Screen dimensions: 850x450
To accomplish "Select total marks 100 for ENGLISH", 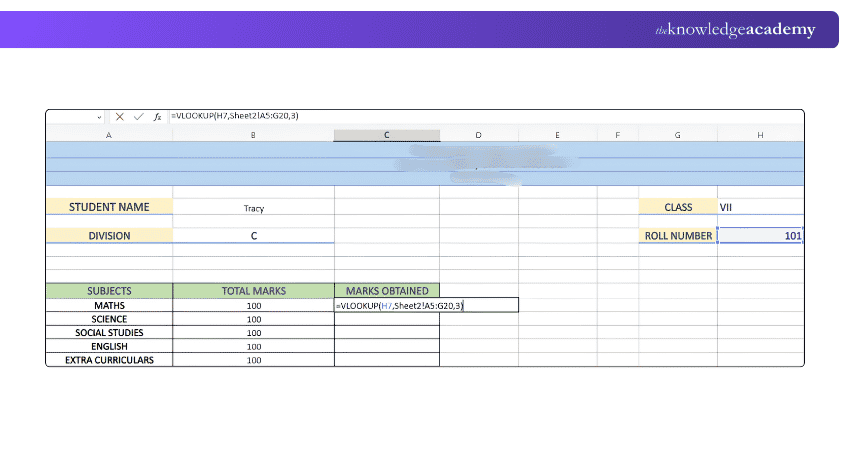I will 253,346.
